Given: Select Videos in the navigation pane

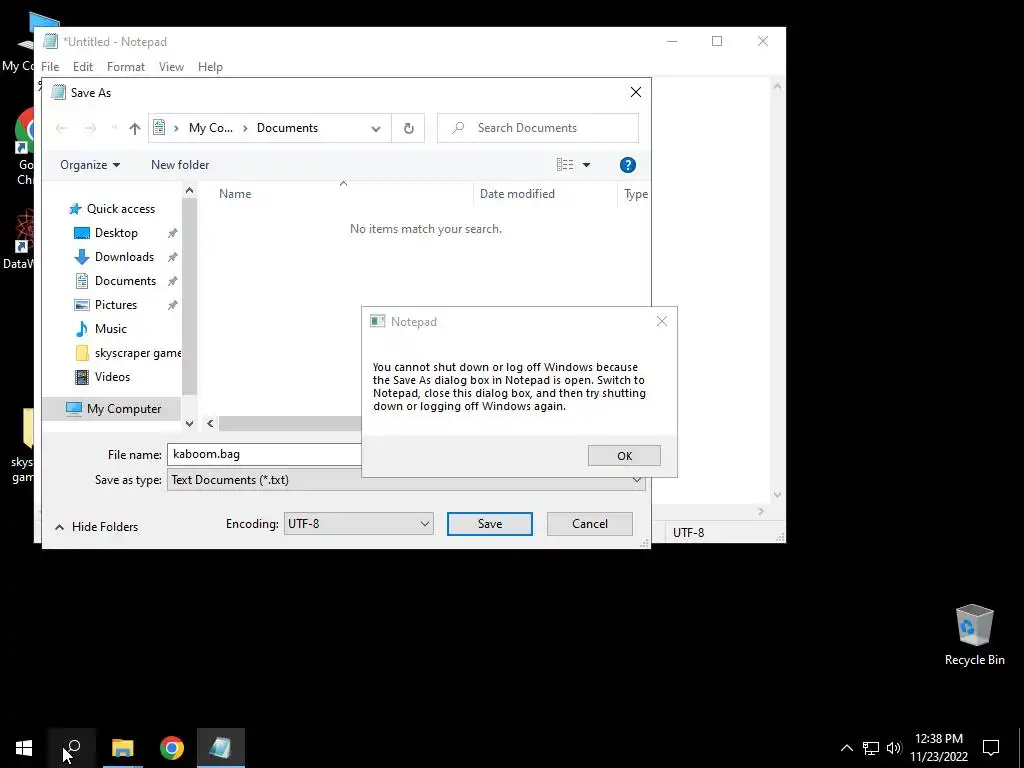Looking at the screenshot, I should click(112, 377).
